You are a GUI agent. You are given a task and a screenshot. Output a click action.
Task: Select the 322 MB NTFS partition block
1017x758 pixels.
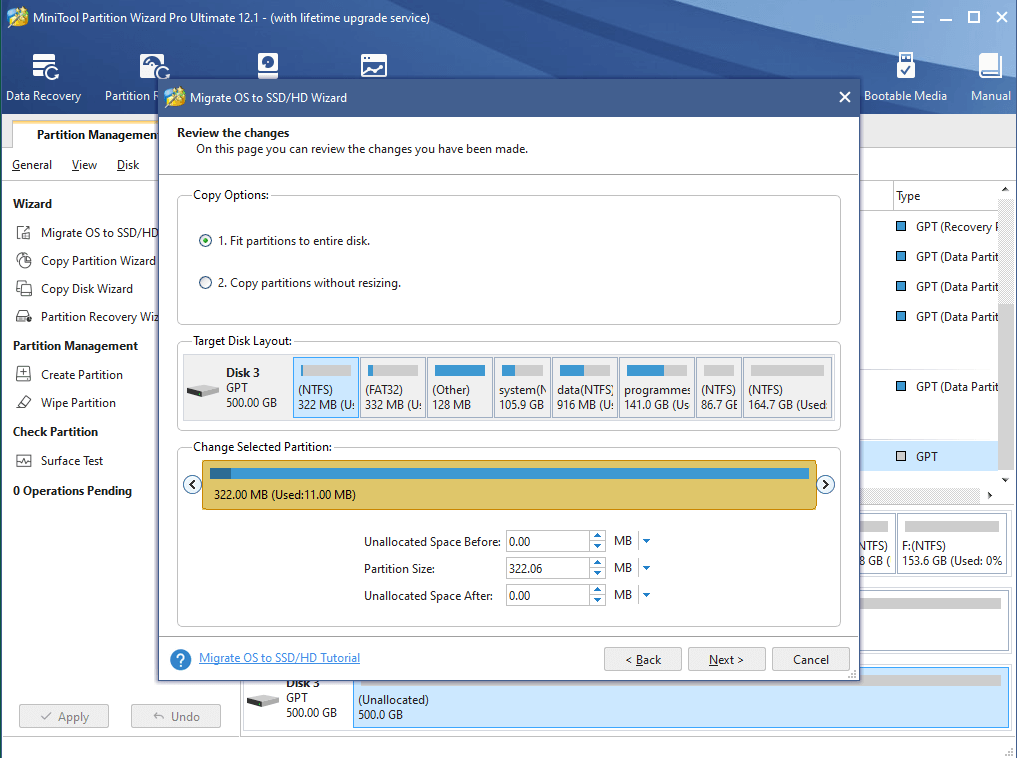326,388
